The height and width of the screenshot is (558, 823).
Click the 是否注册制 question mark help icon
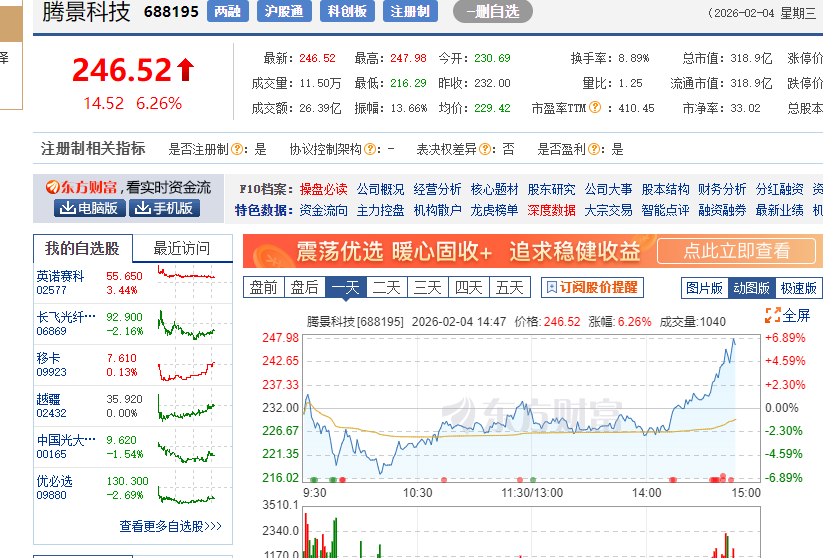[237, 149]
